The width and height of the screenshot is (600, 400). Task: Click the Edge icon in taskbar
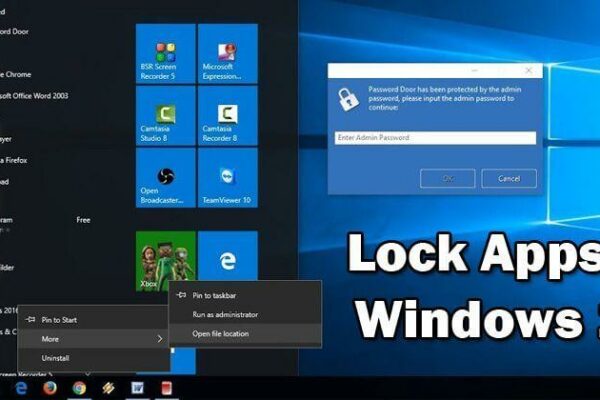point(21,388)
